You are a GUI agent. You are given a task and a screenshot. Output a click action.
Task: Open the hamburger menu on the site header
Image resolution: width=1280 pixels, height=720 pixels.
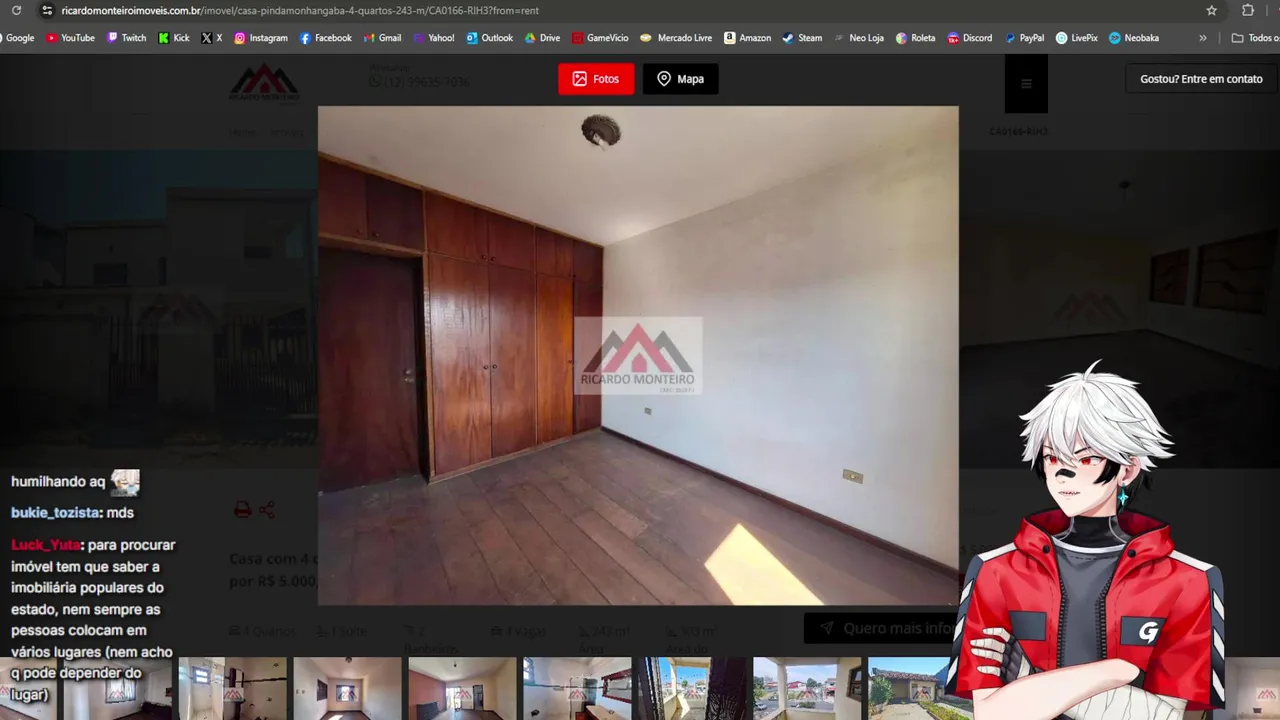click(1026, 83)
